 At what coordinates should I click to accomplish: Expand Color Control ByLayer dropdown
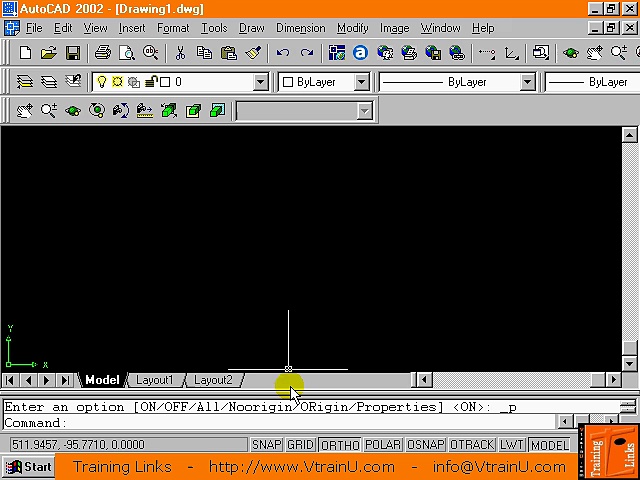(361, 82)
